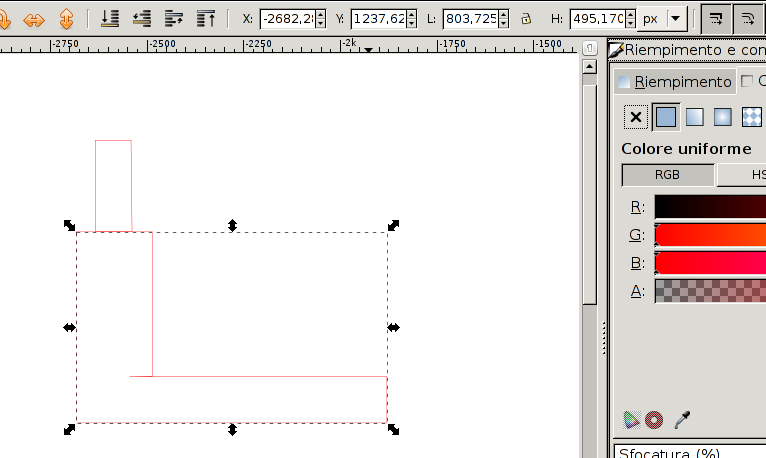Click the top-middle vertical scale handle
Image resolution: width=766 pixels, height=458 pixels.
point(233,225)
